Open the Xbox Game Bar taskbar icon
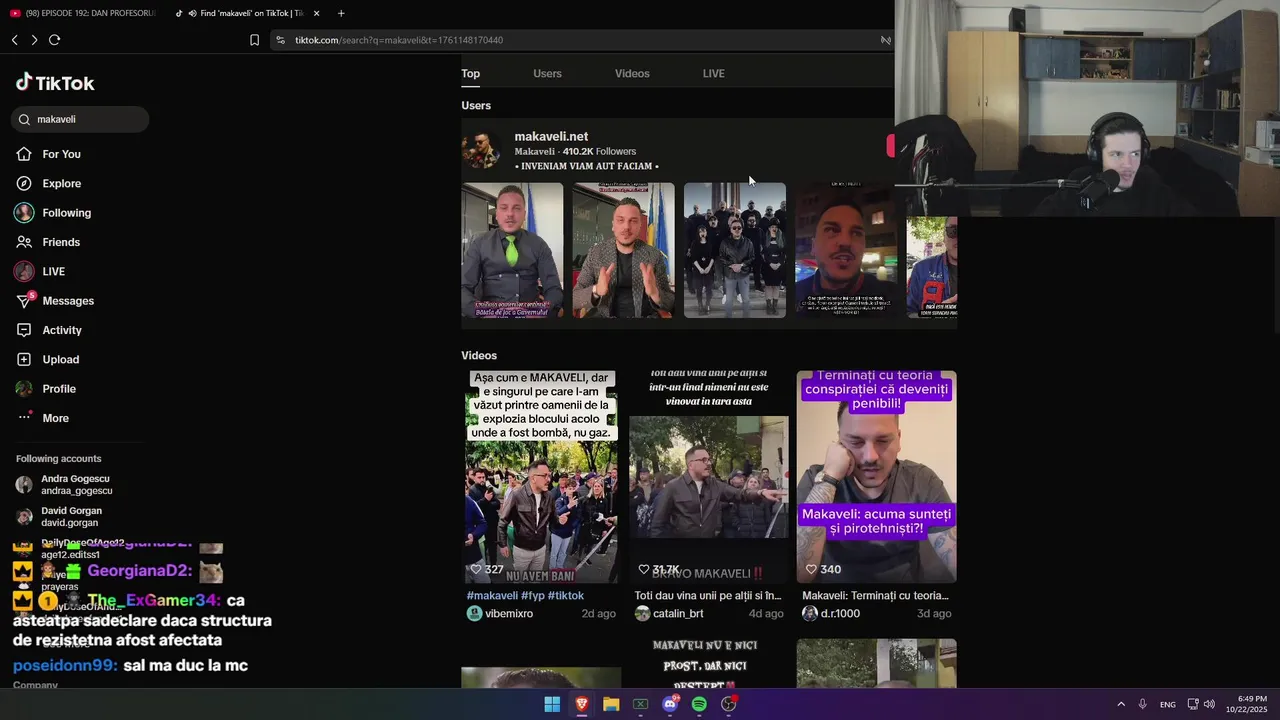The height and width of the screenshot is (720, 1280). point(640,704)
